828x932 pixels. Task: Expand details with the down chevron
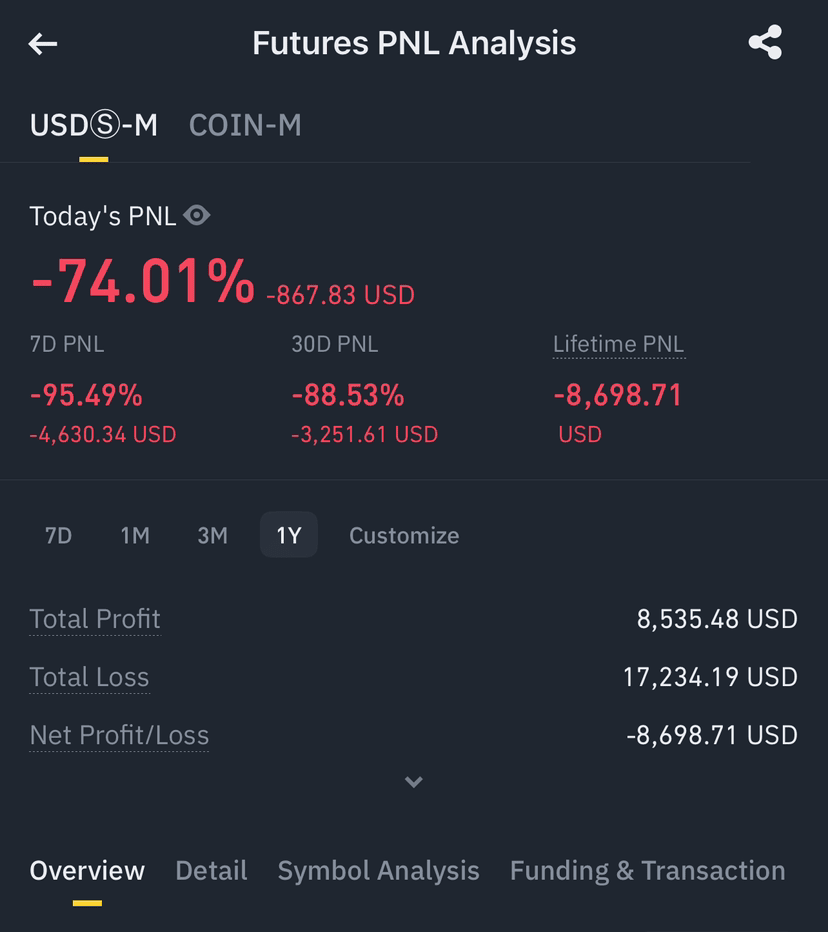pos(414,782)
